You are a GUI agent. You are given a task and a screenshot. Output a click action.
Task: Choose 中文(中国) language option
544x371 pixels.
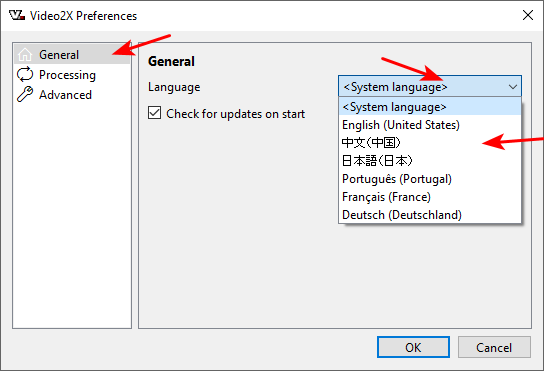(x=430, y=143)
